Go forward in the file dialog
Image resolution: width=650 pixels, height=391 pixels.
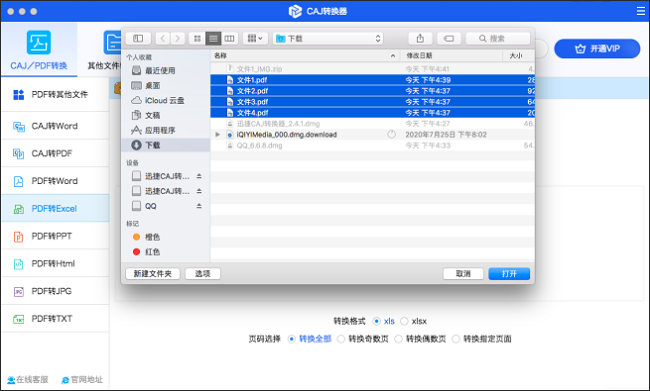click(178, 39)
